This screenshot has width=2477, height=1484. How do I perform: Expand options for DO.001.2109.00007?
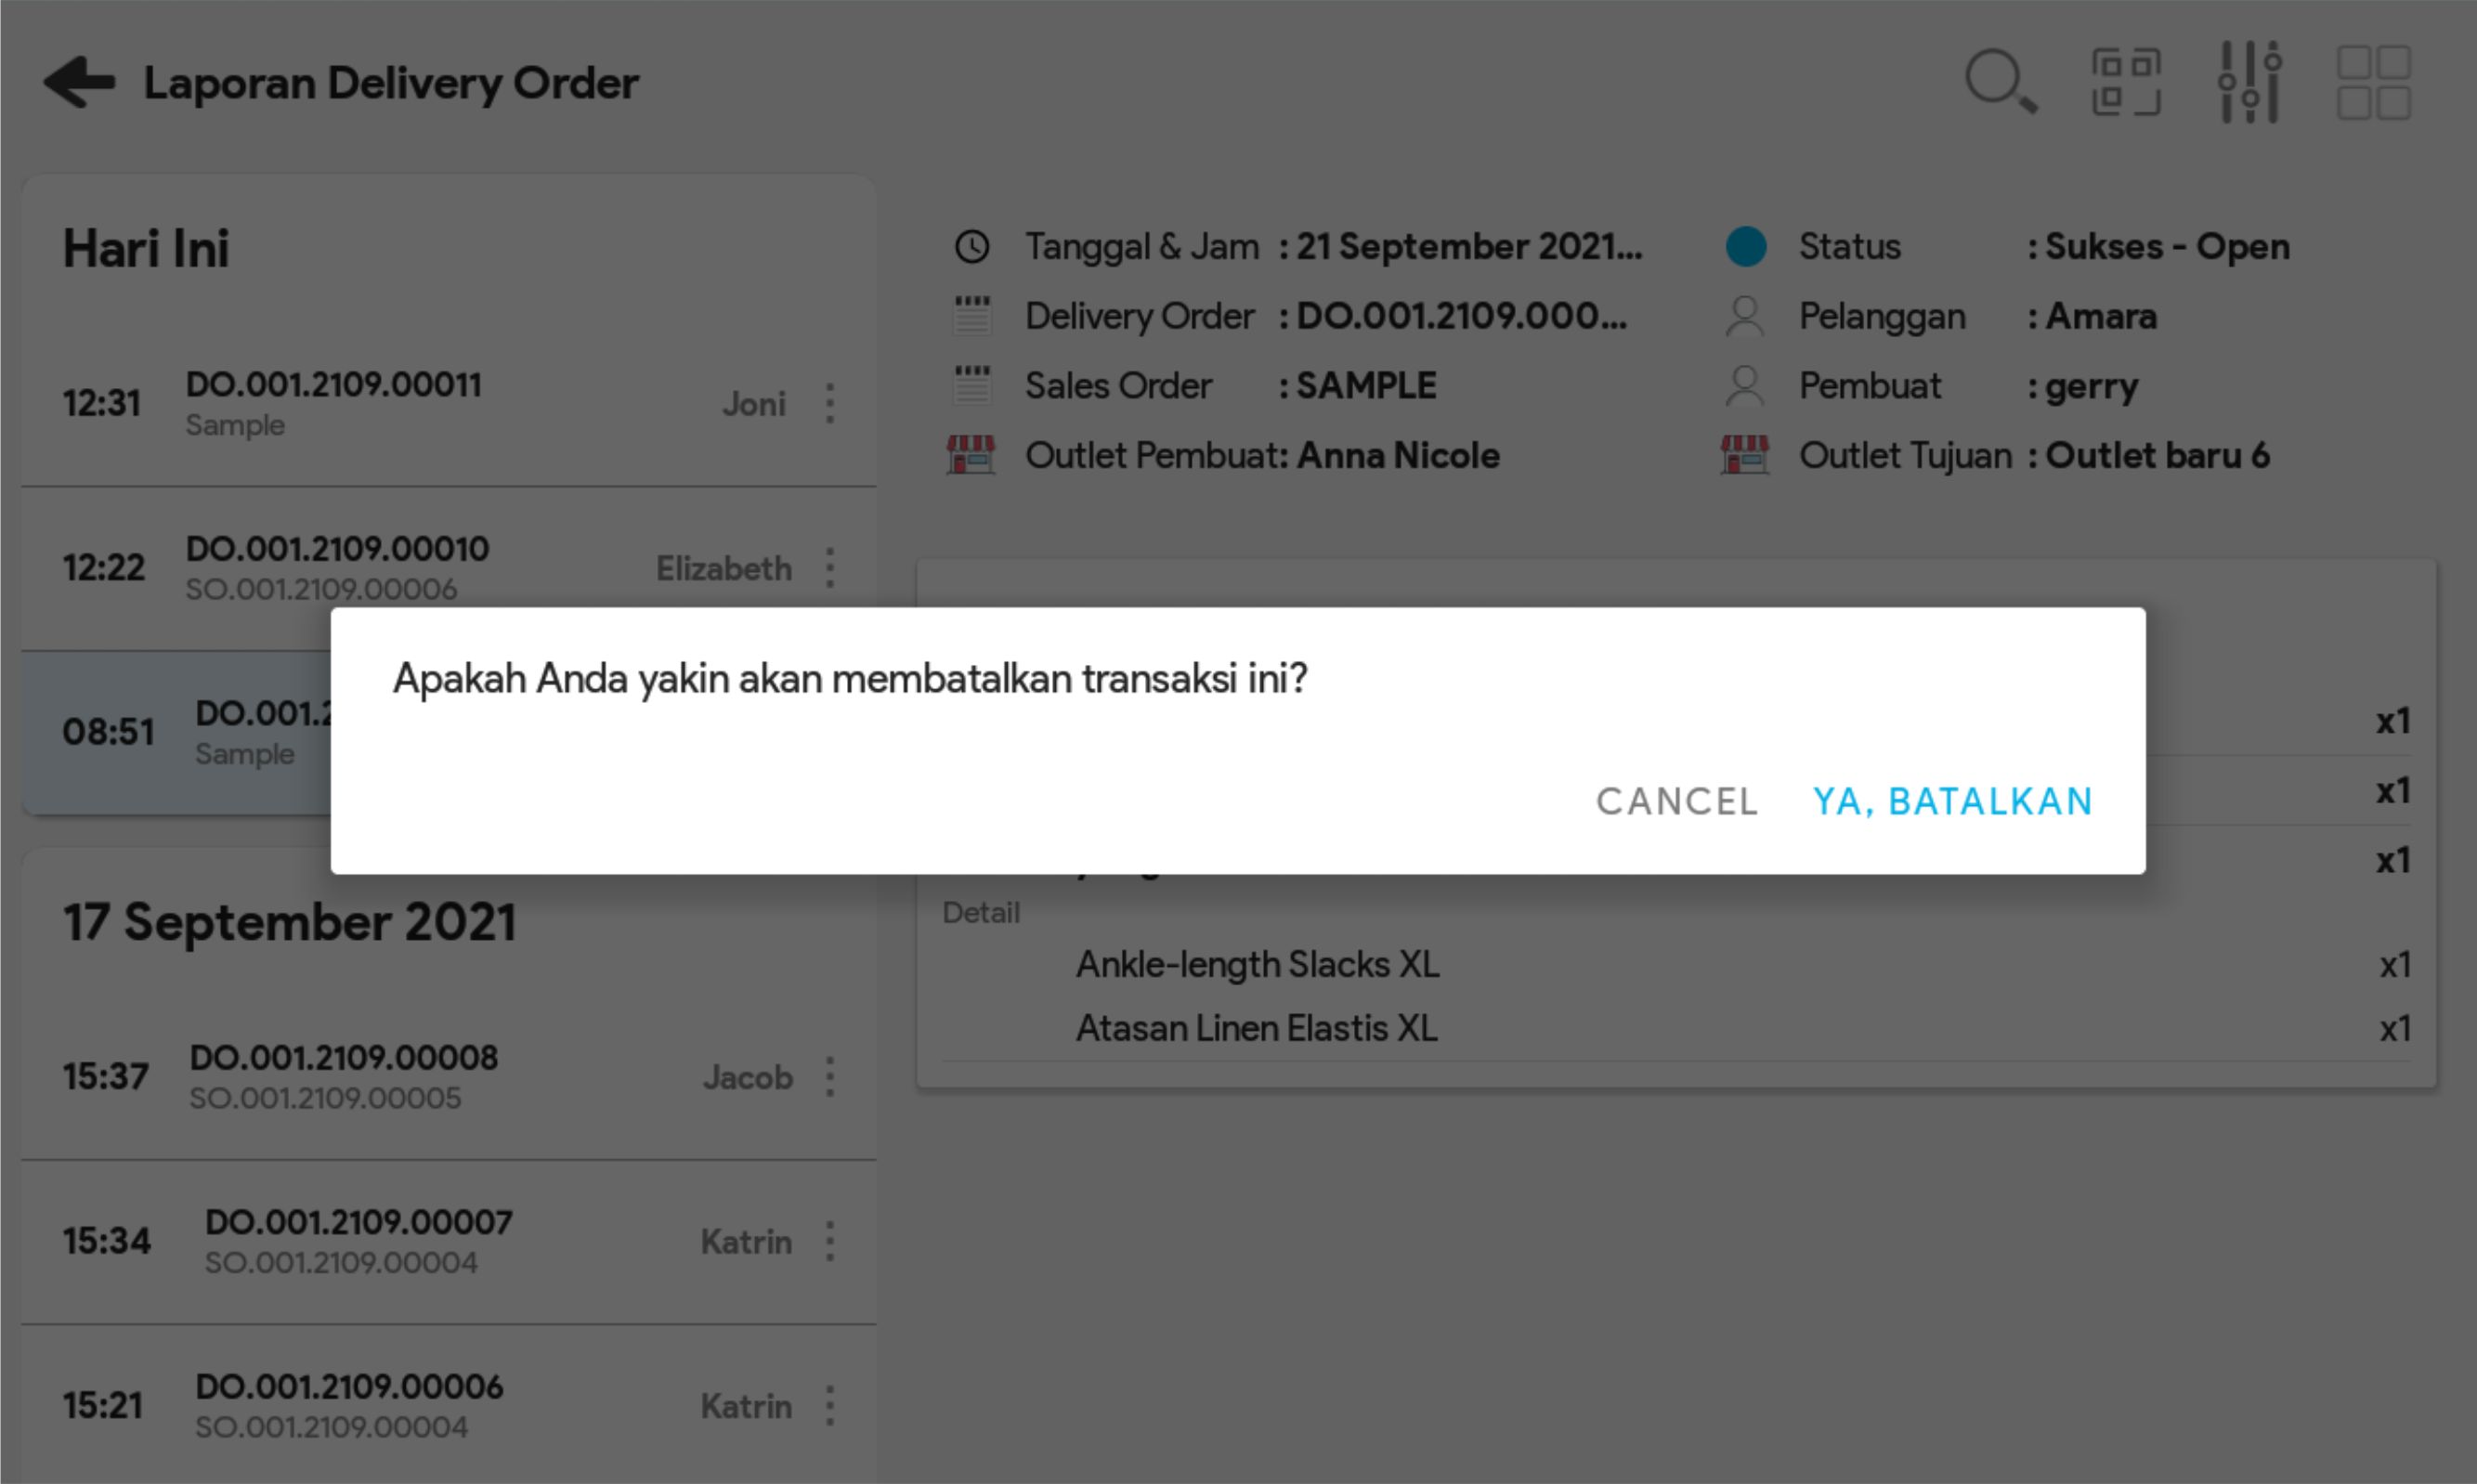tap(829, 1241)
